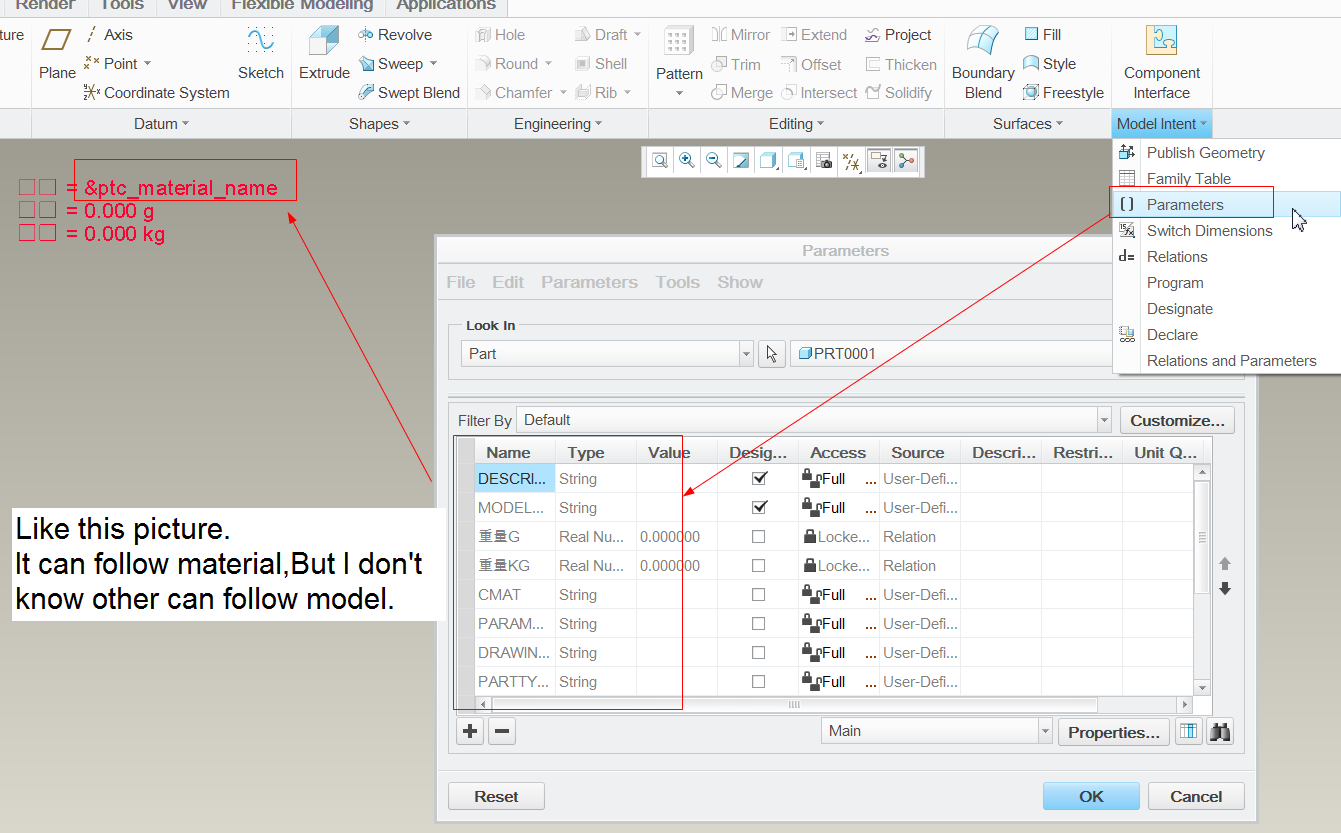The width and height of the screenshot is (1341, 833).
Task: Click the Zoom In magnifier icon
Action: (687, 161)
